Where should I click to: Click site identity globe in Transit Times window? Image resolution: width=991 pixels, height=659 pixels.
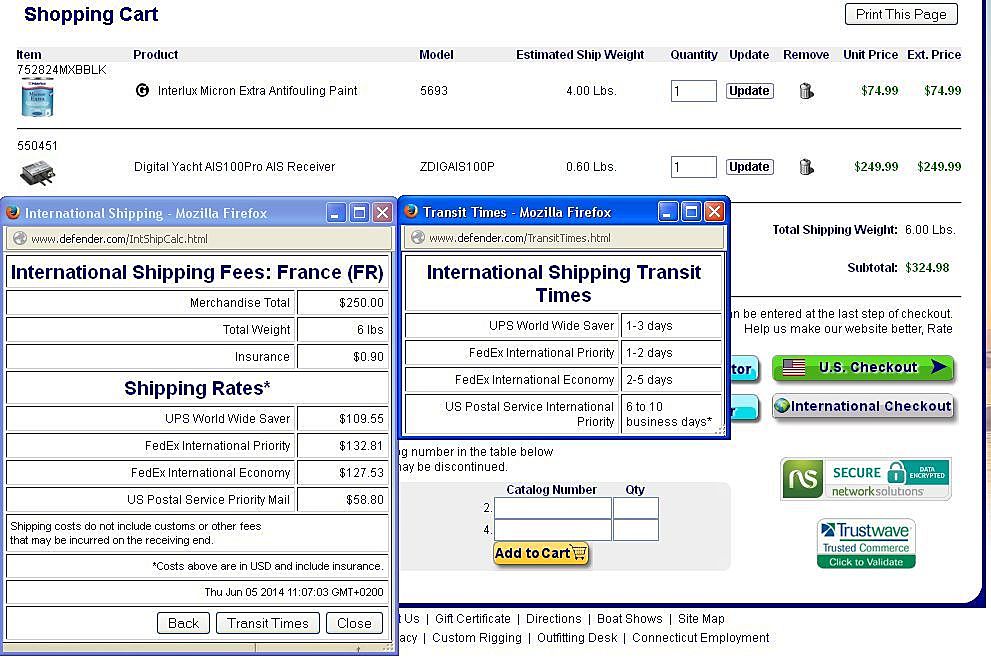[x=417, y=238]
